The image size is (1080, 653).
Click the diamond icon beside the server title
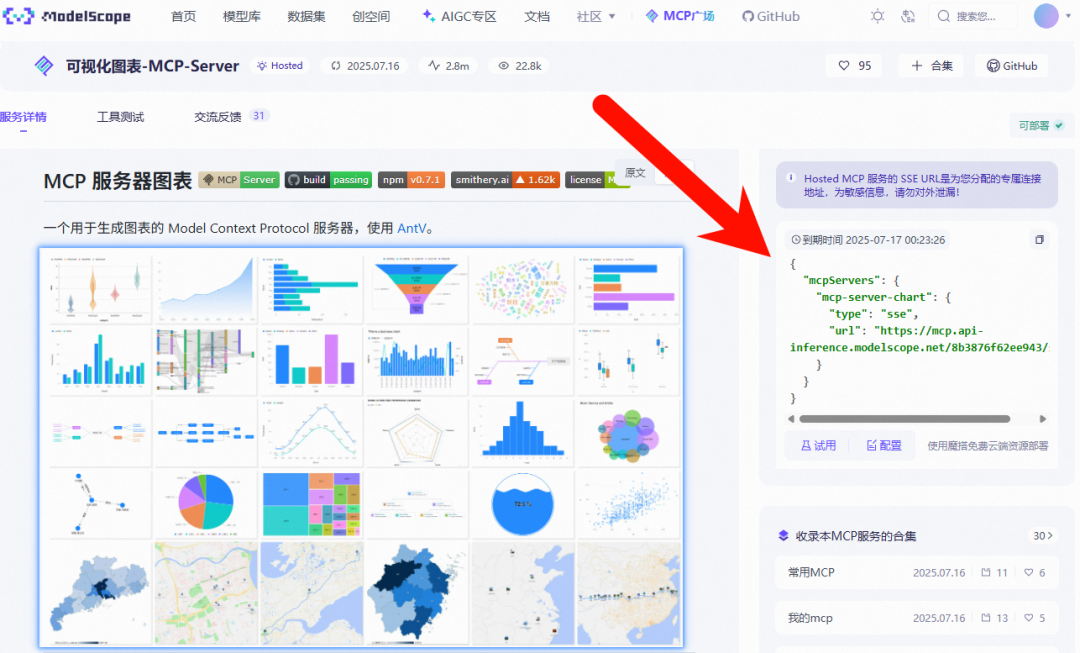(x=43, y=66)
